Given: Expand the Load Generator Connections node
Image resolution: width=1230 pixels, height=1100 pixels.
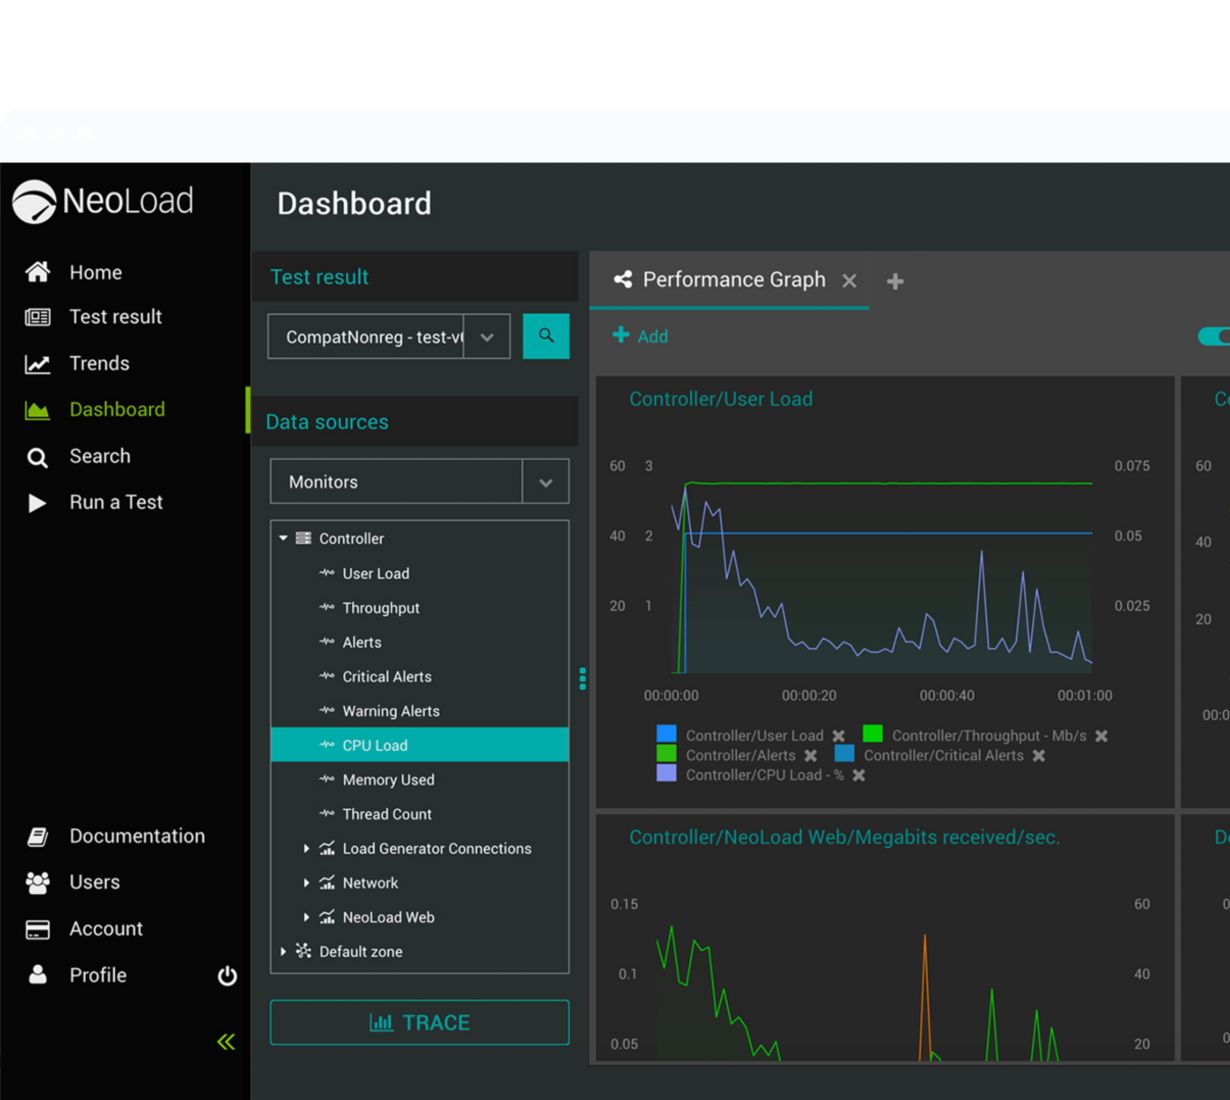Looking at the screenshot, I should point(306,849).
